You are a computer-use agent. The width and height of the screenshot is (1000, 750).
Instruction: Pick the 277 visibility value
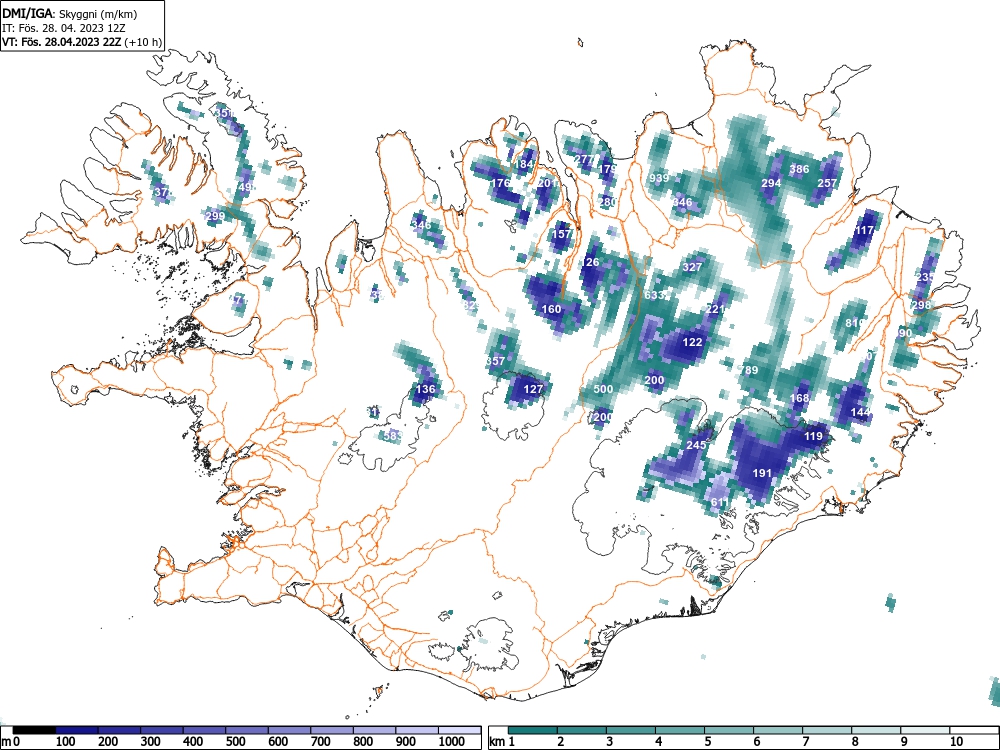coord(584,159)
